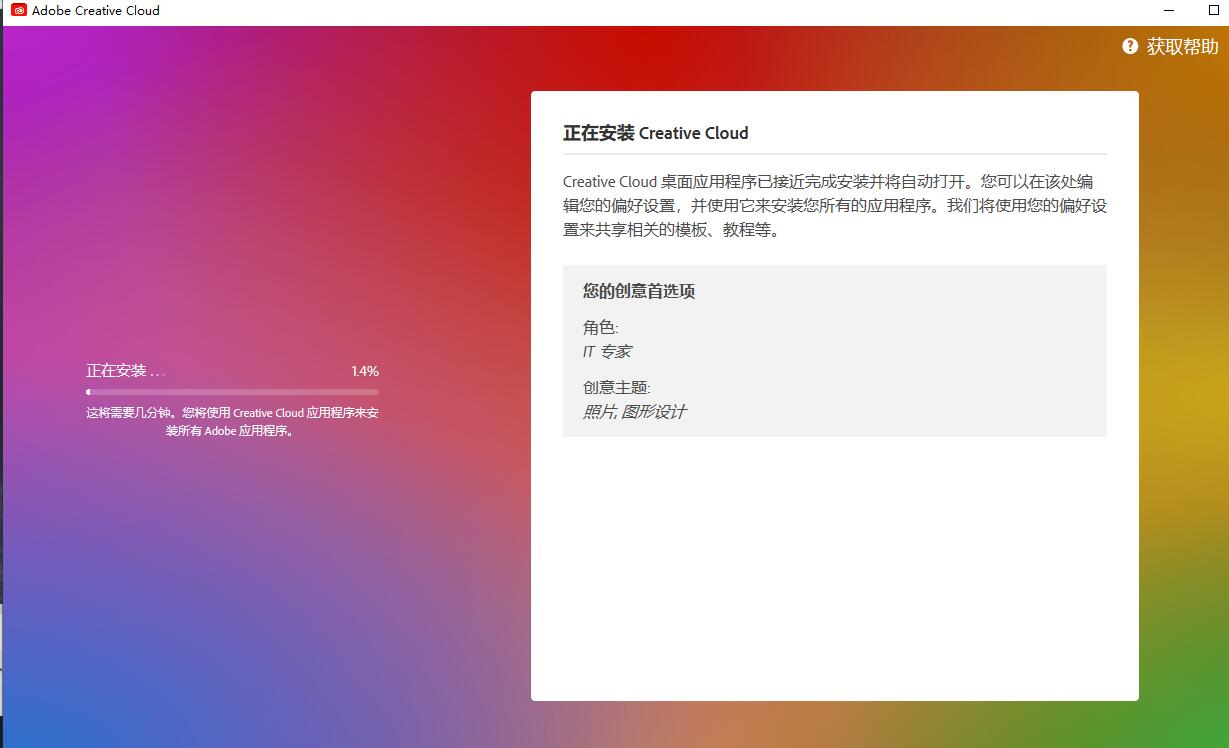Click the 角色: label
The image size is (1229, 748).
pos(601,328)
